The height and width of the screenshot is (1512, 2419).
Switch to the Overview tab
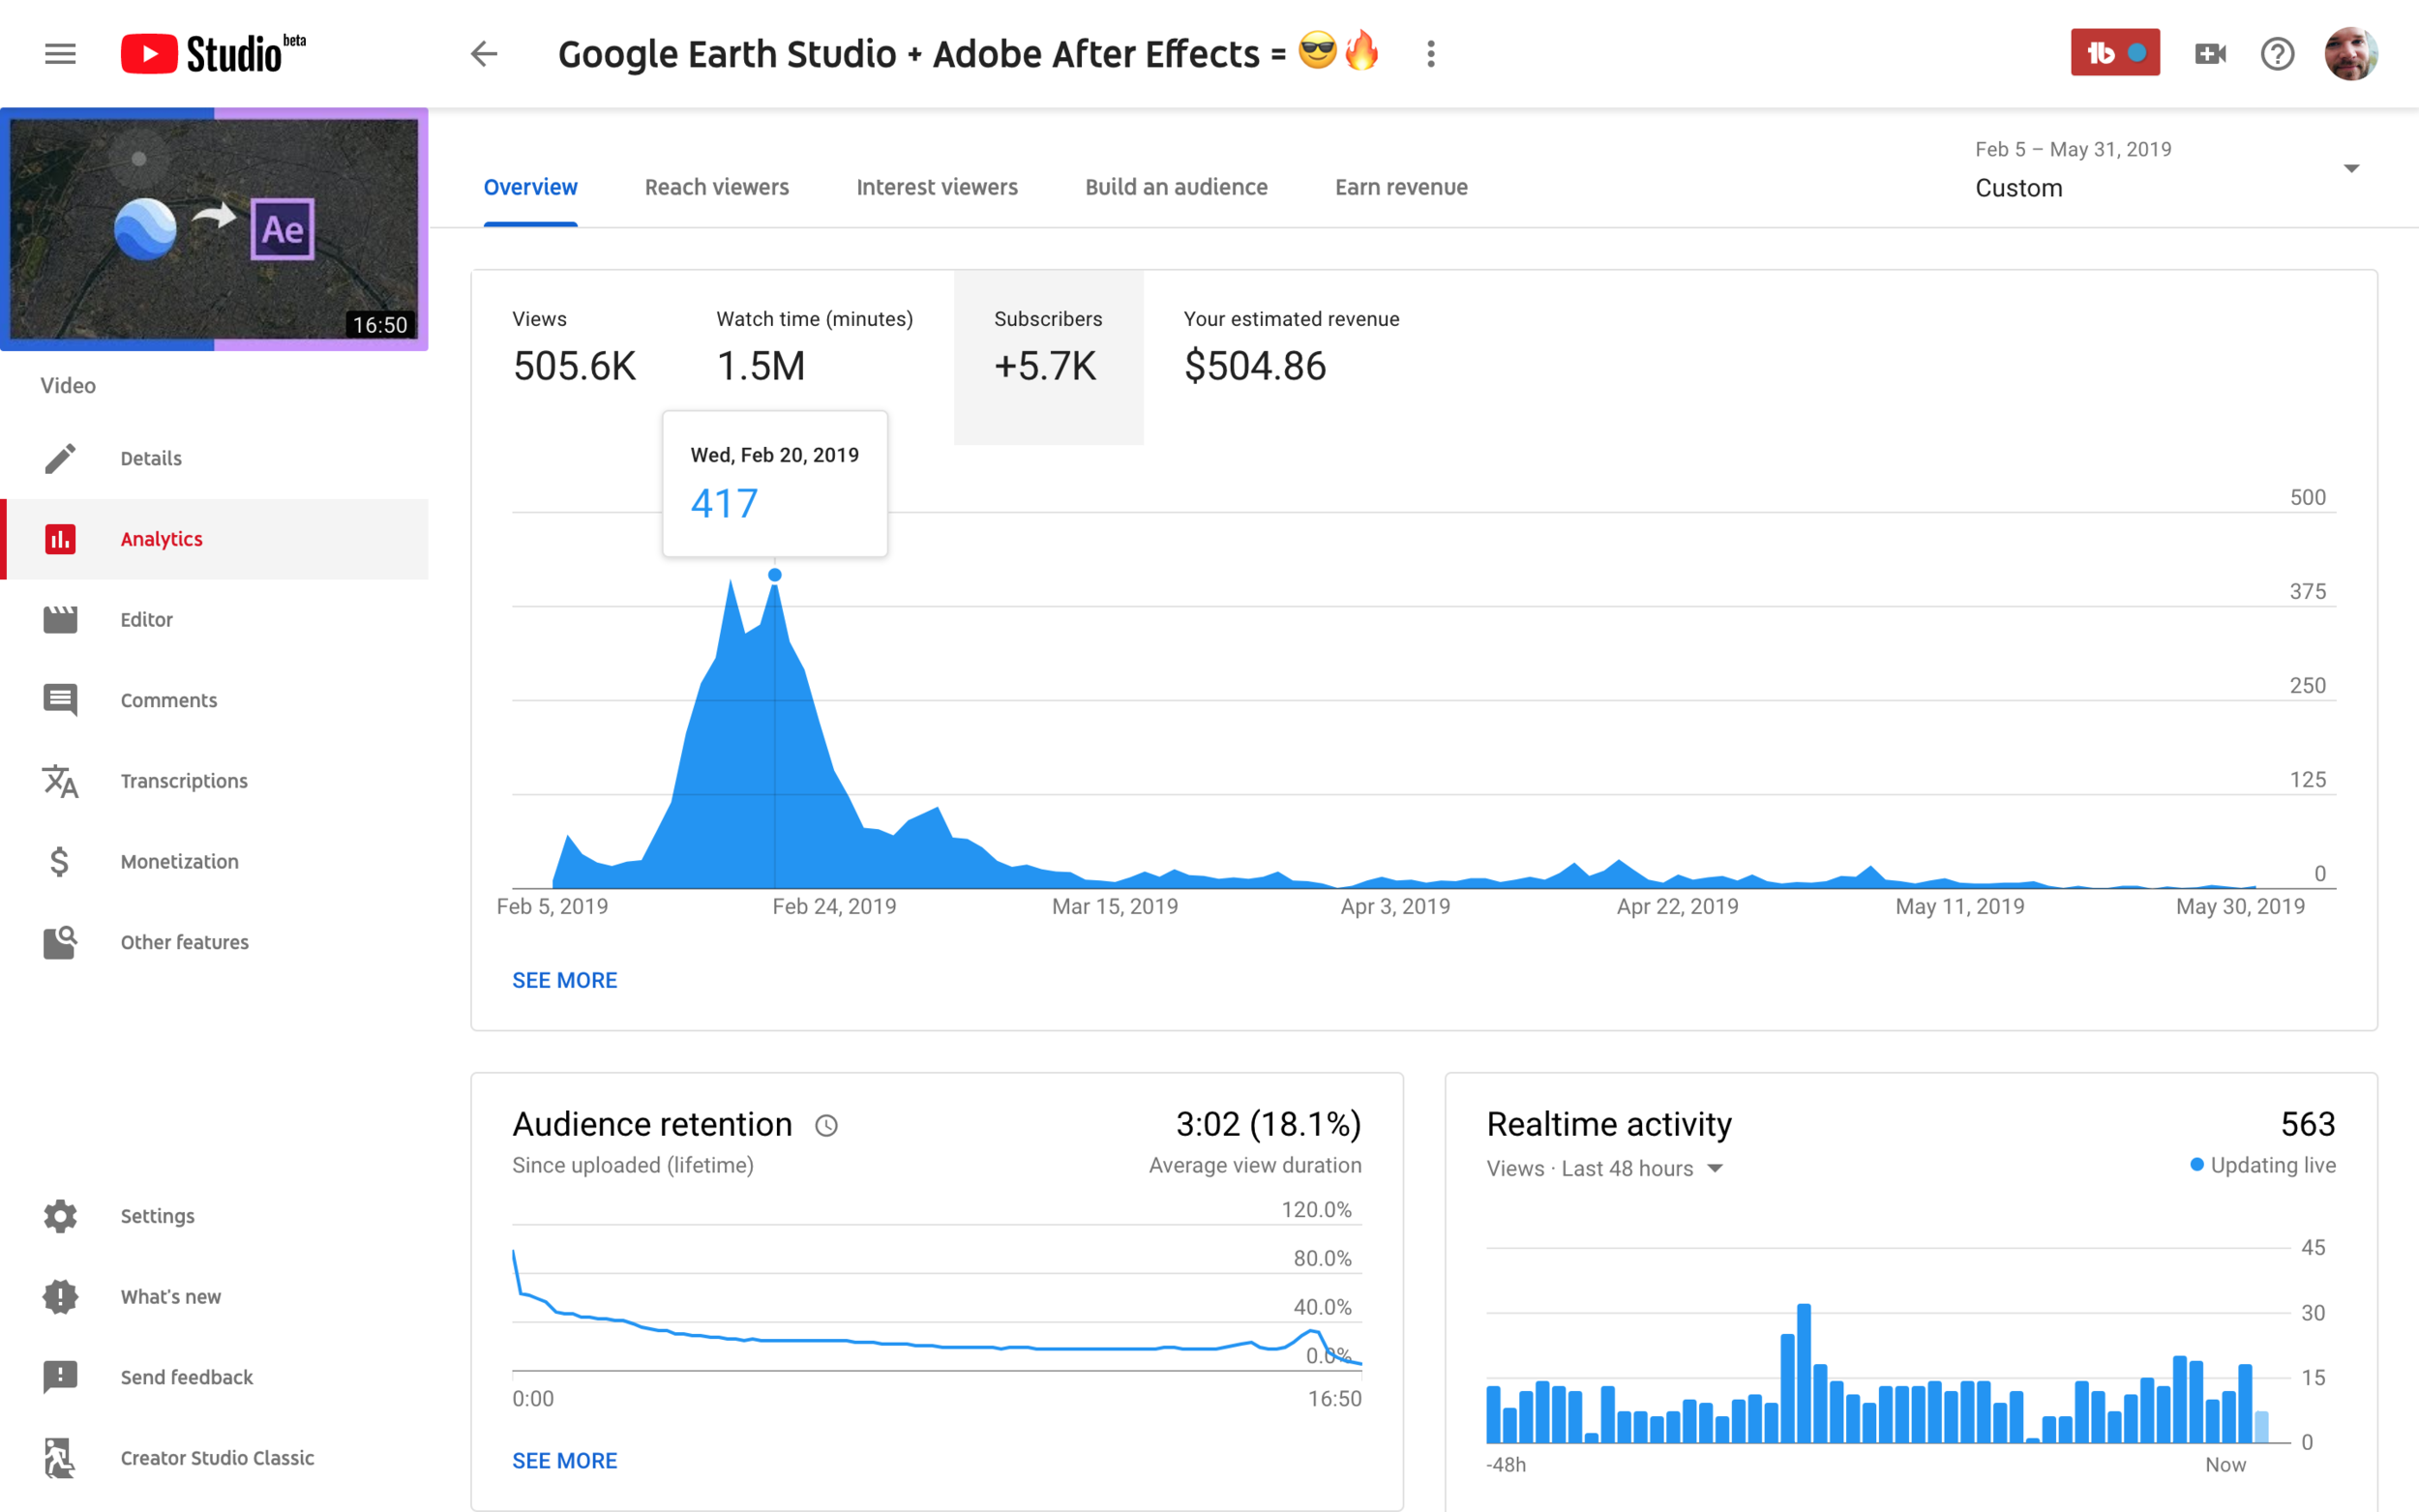click(530, 187)
